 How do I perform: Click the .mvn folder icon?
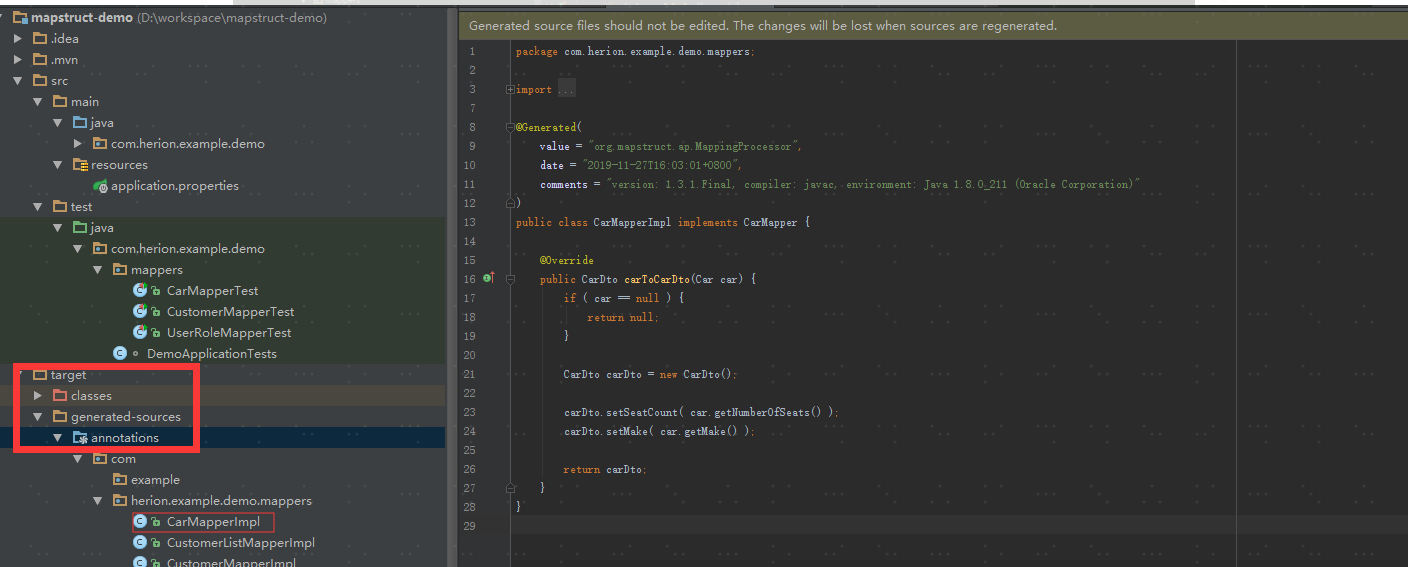[40, 60]
